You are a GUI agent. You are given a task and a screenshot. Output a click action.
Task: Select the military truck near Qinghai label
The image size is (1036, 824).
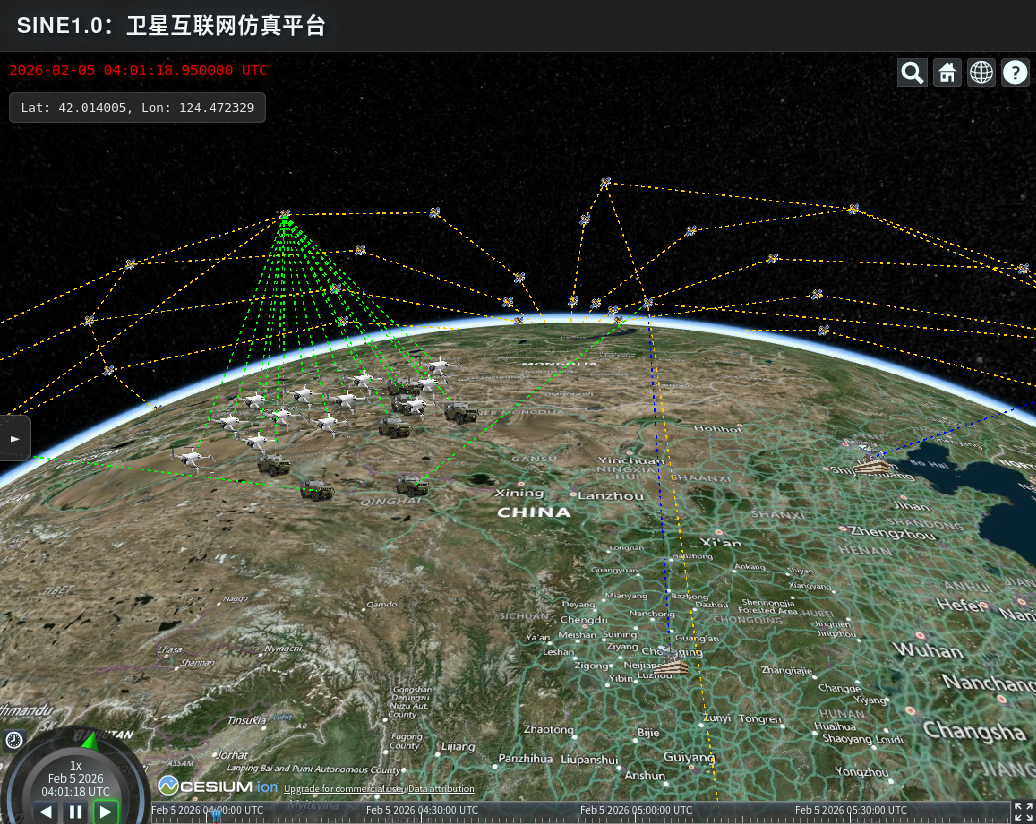(412, 485)
